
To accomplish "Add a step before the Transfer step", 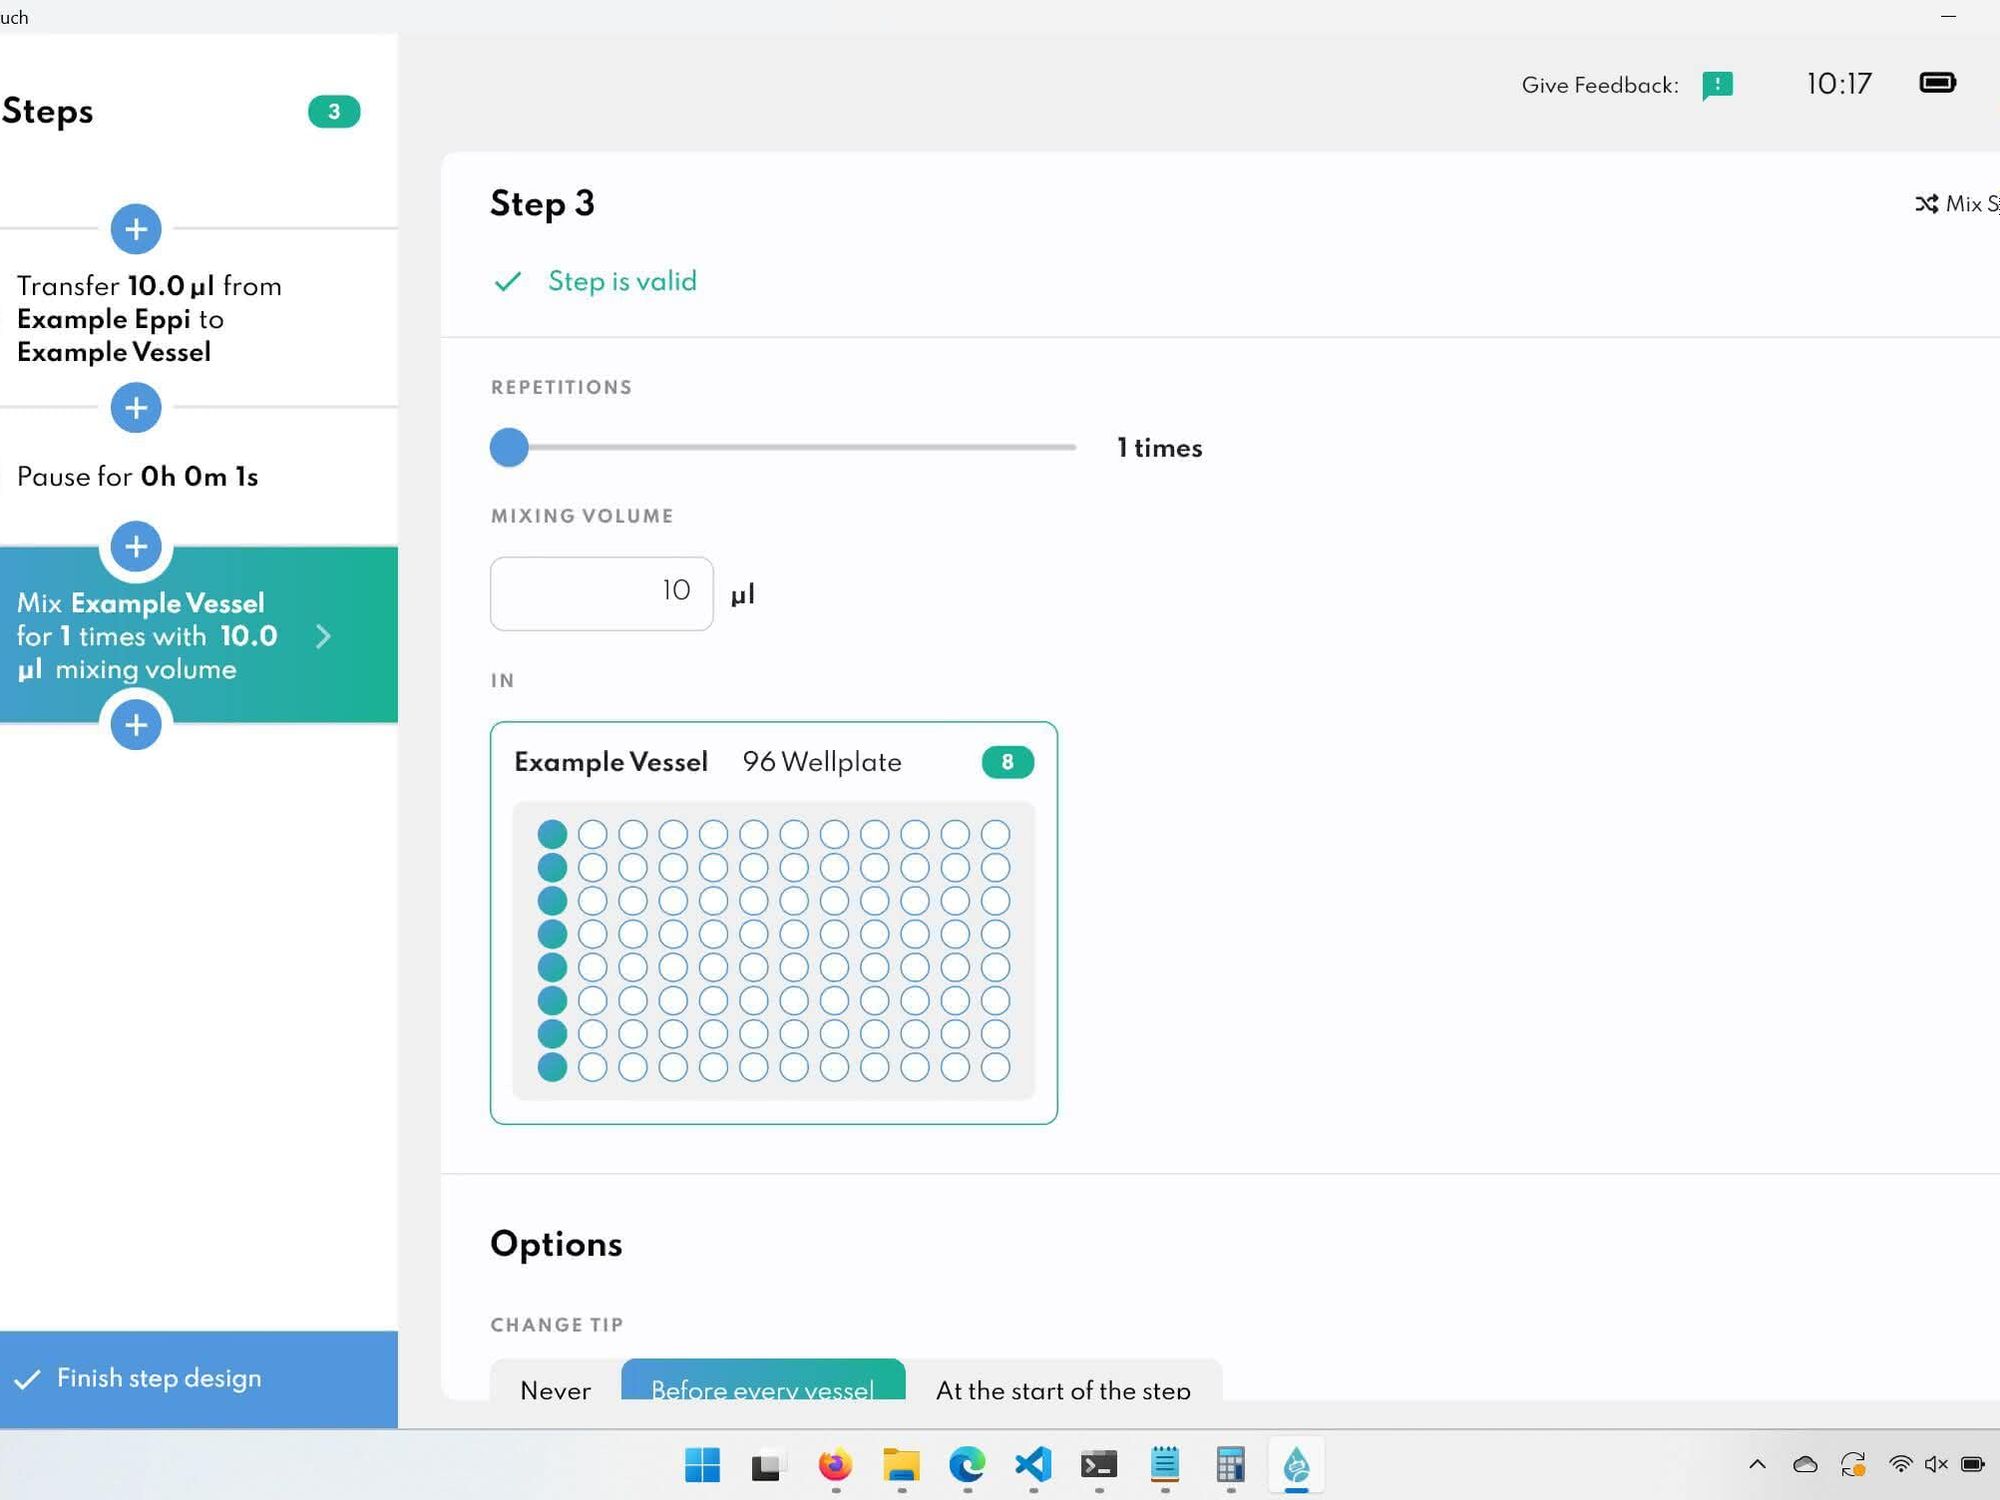I will point(136,229).
